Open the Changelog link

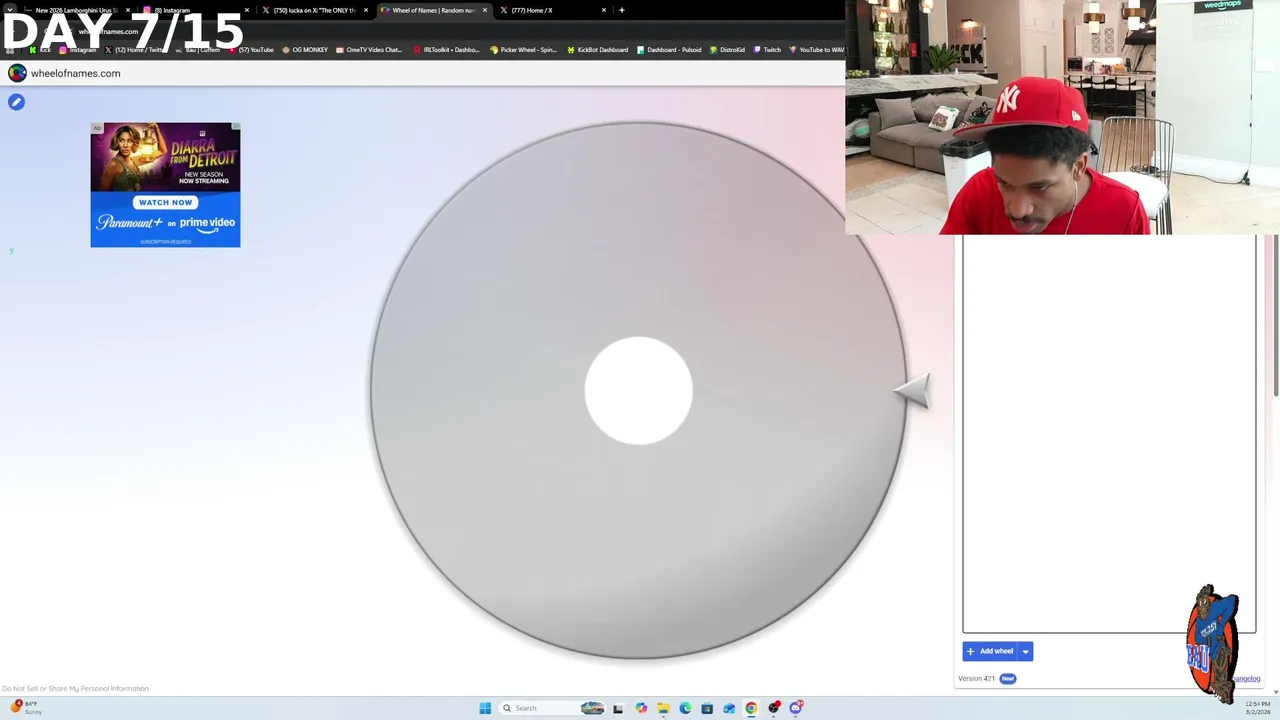[1246, 679]
